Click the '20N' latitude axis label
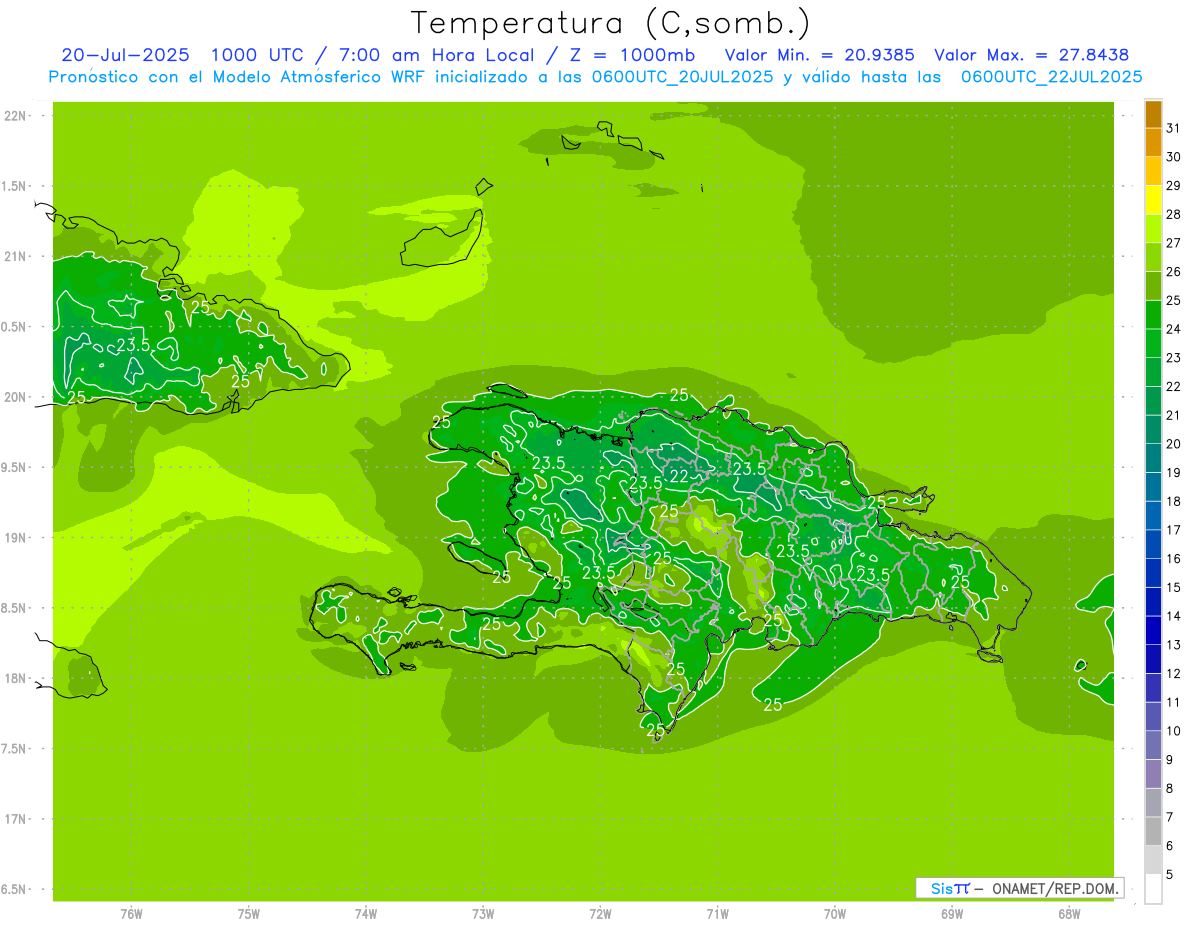 click(x=17, y=397)
